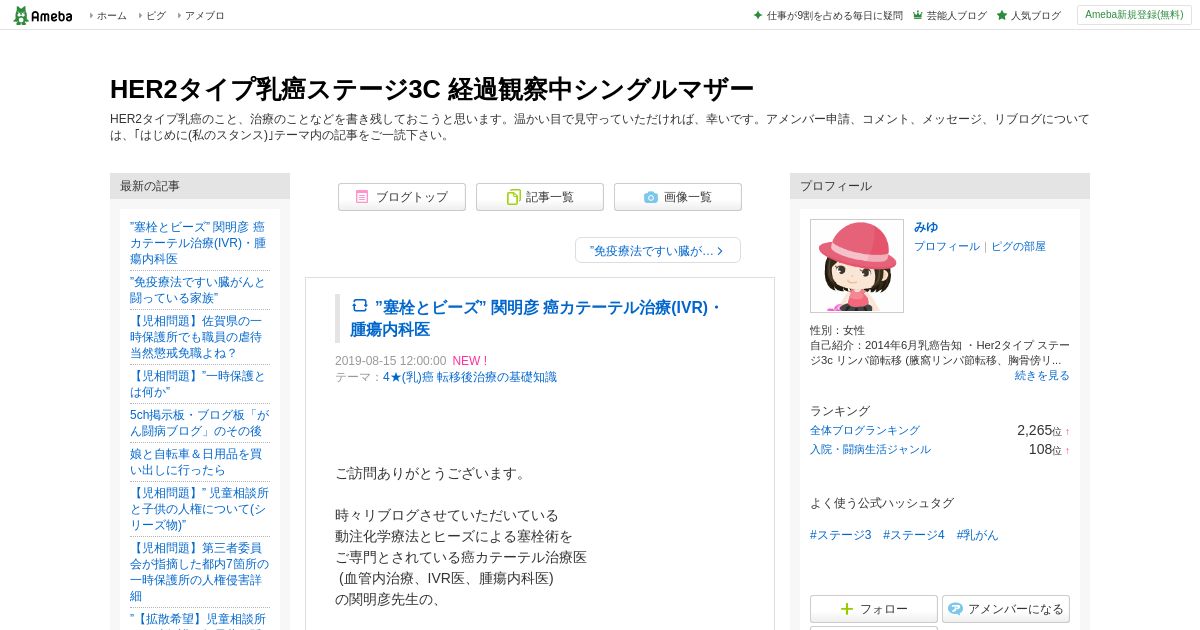
Task: Open recent article 第三者委員会が指摘した都内7箇所
Action: [198, 572]
